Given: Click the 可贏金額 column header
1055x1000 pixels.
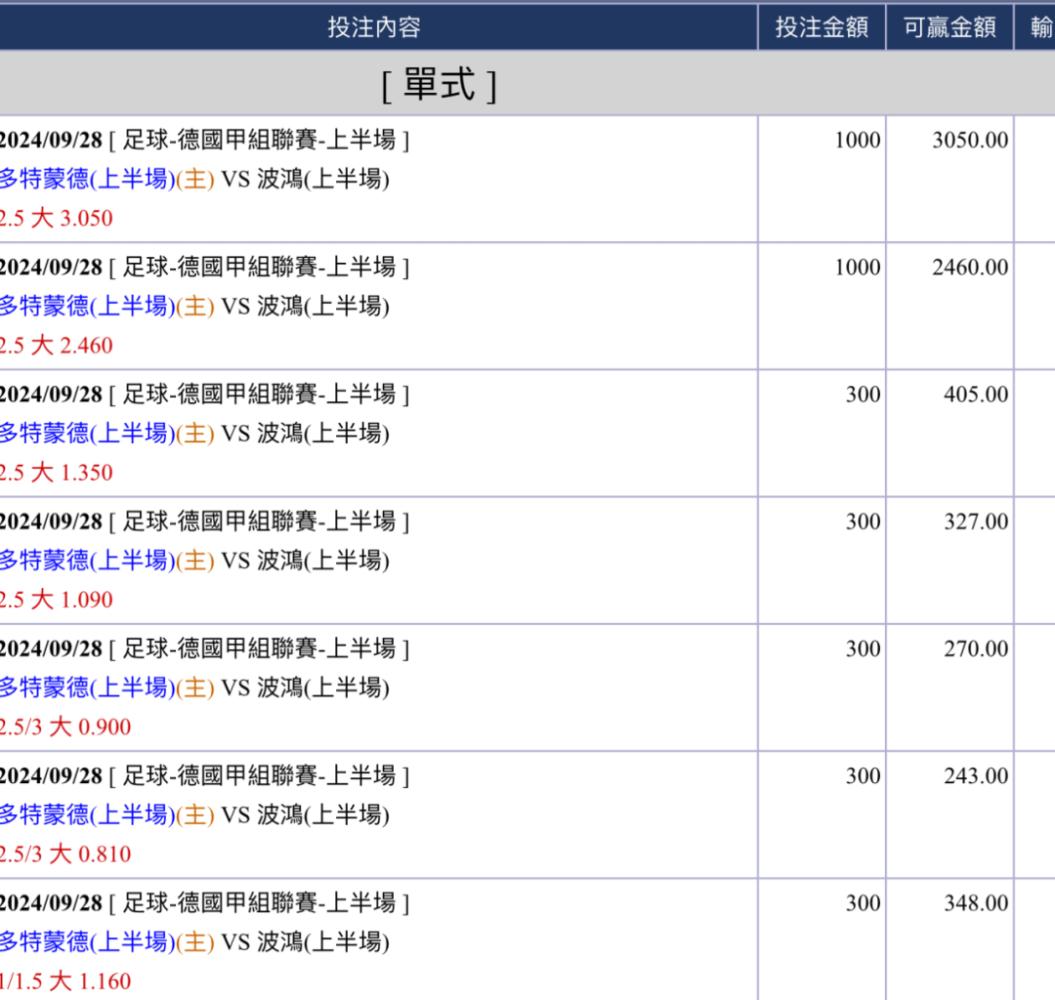Looking at the screenshot, I should pos(949,27).
